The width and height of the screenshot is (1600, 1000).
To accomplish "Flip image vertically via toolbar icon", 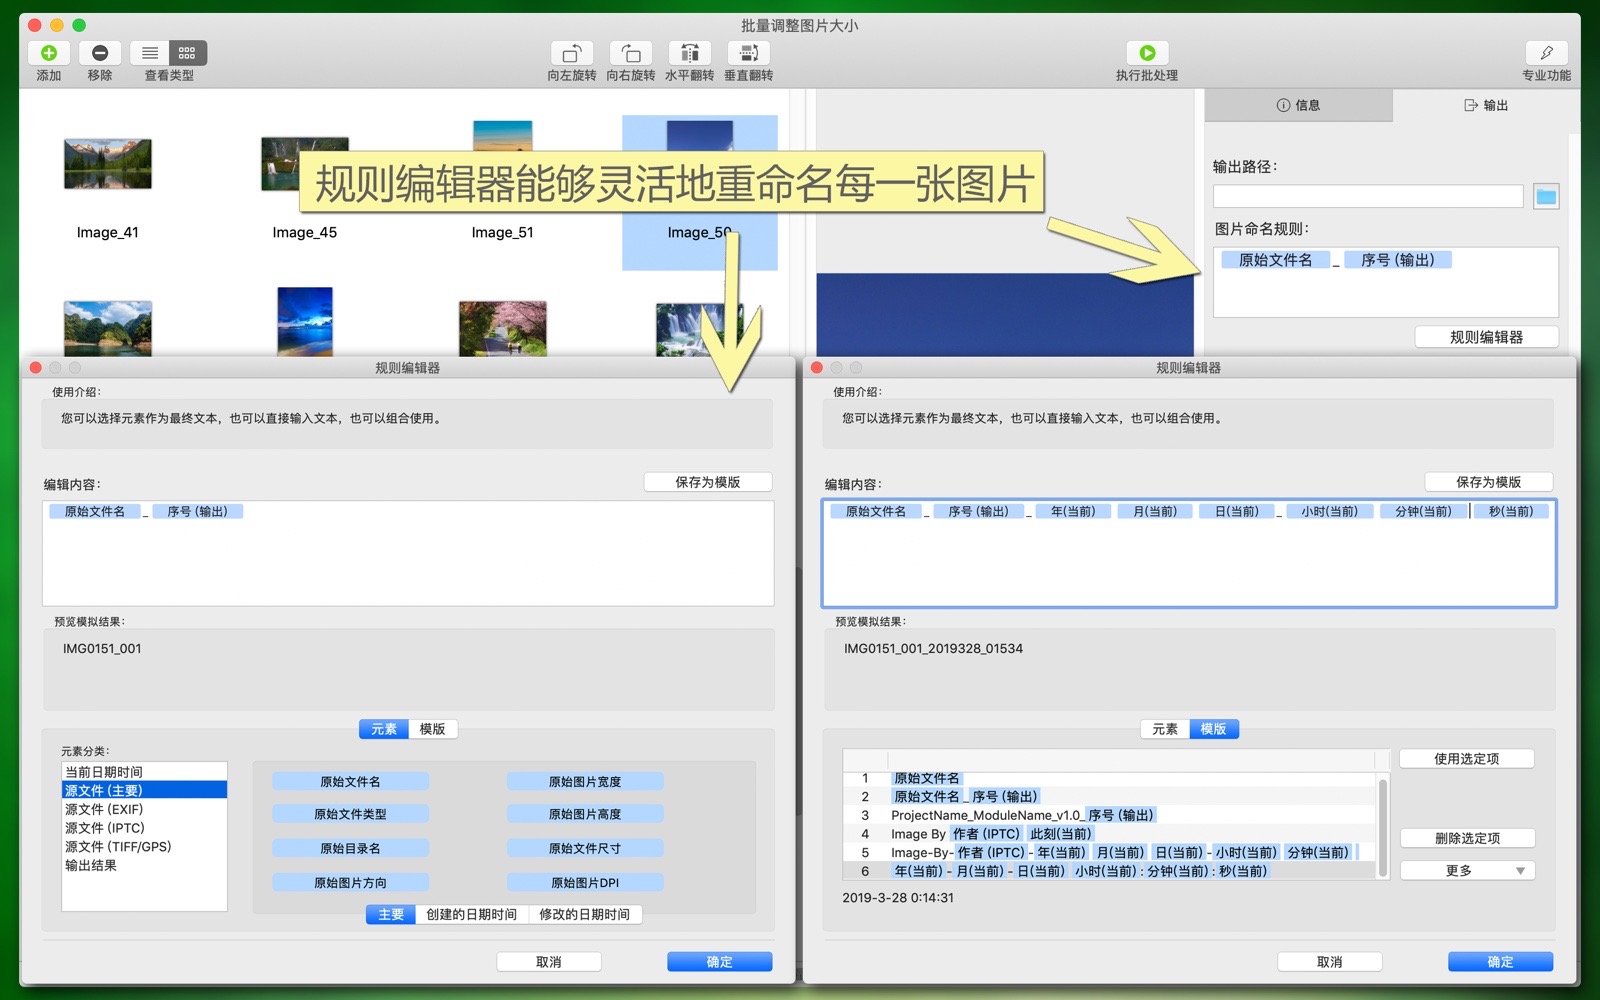I will pyautogui.click(x=748, y=53).
